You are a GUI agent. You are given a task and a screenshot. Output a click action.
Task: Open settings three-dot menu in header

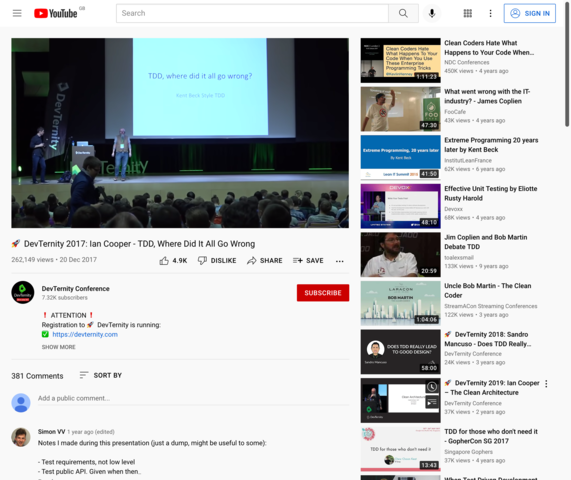pyautogui.click(x=490, y=13)
